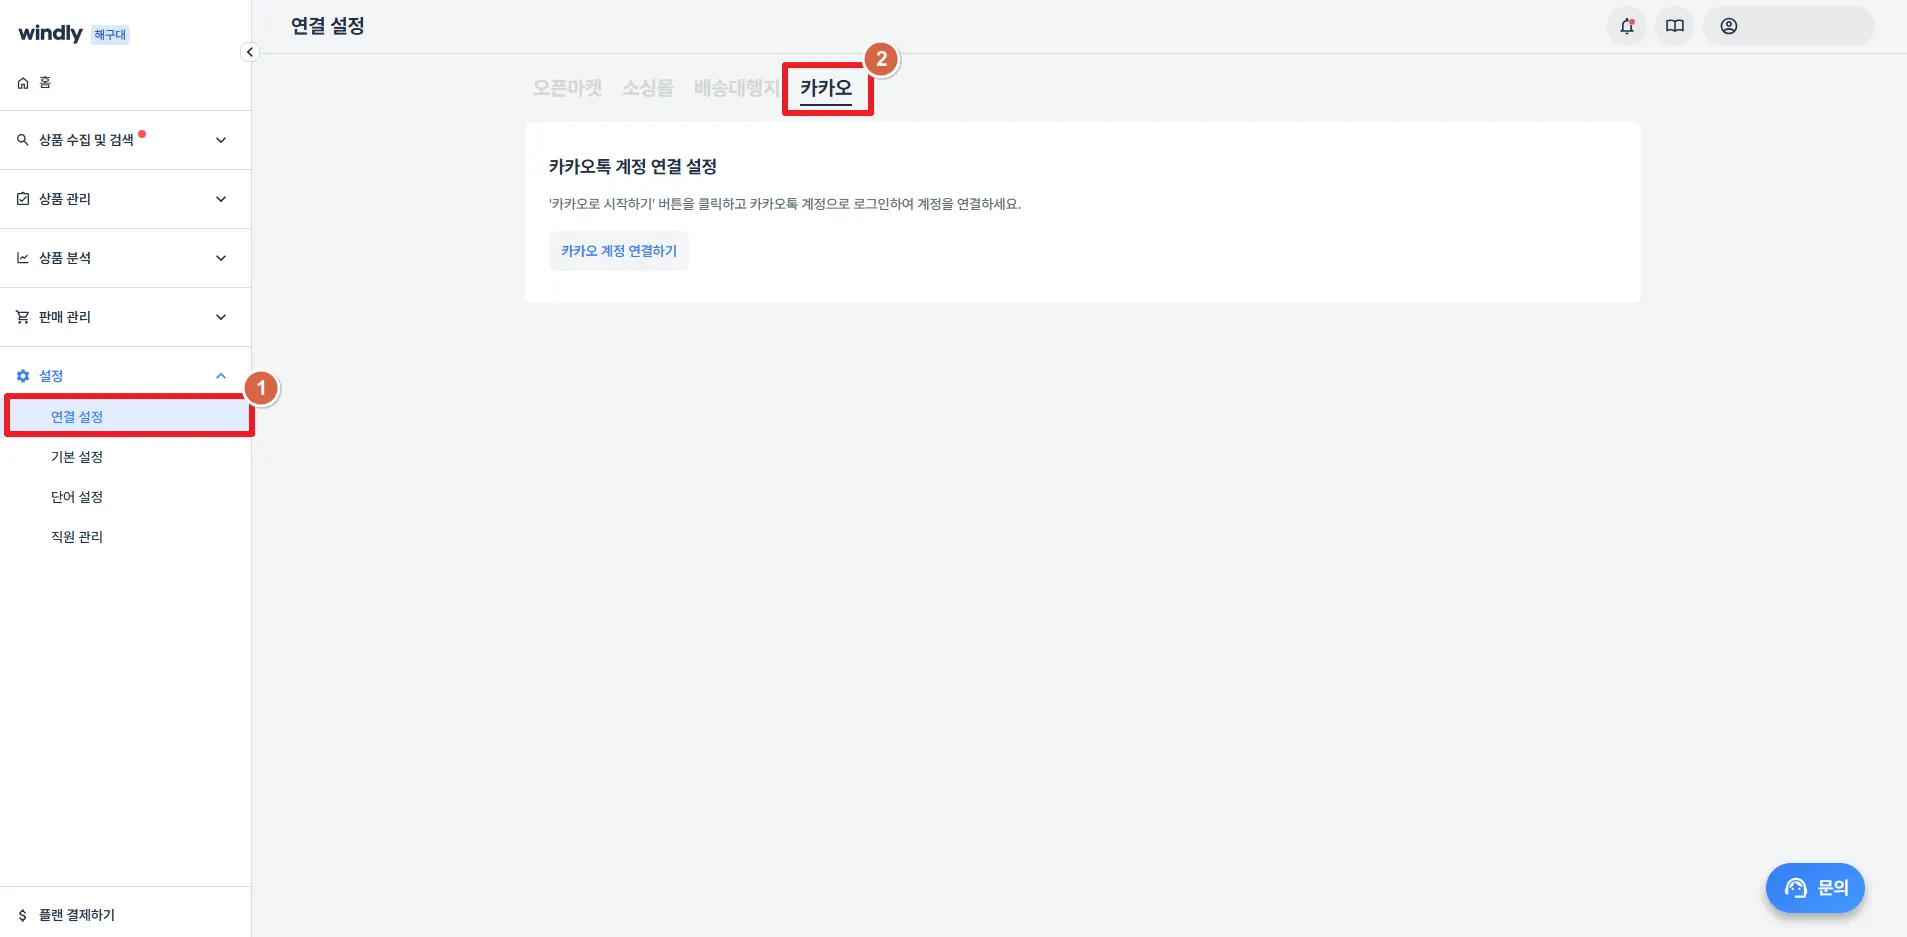Switch to the 소싱몰 tab

click(x=648, y=88)
